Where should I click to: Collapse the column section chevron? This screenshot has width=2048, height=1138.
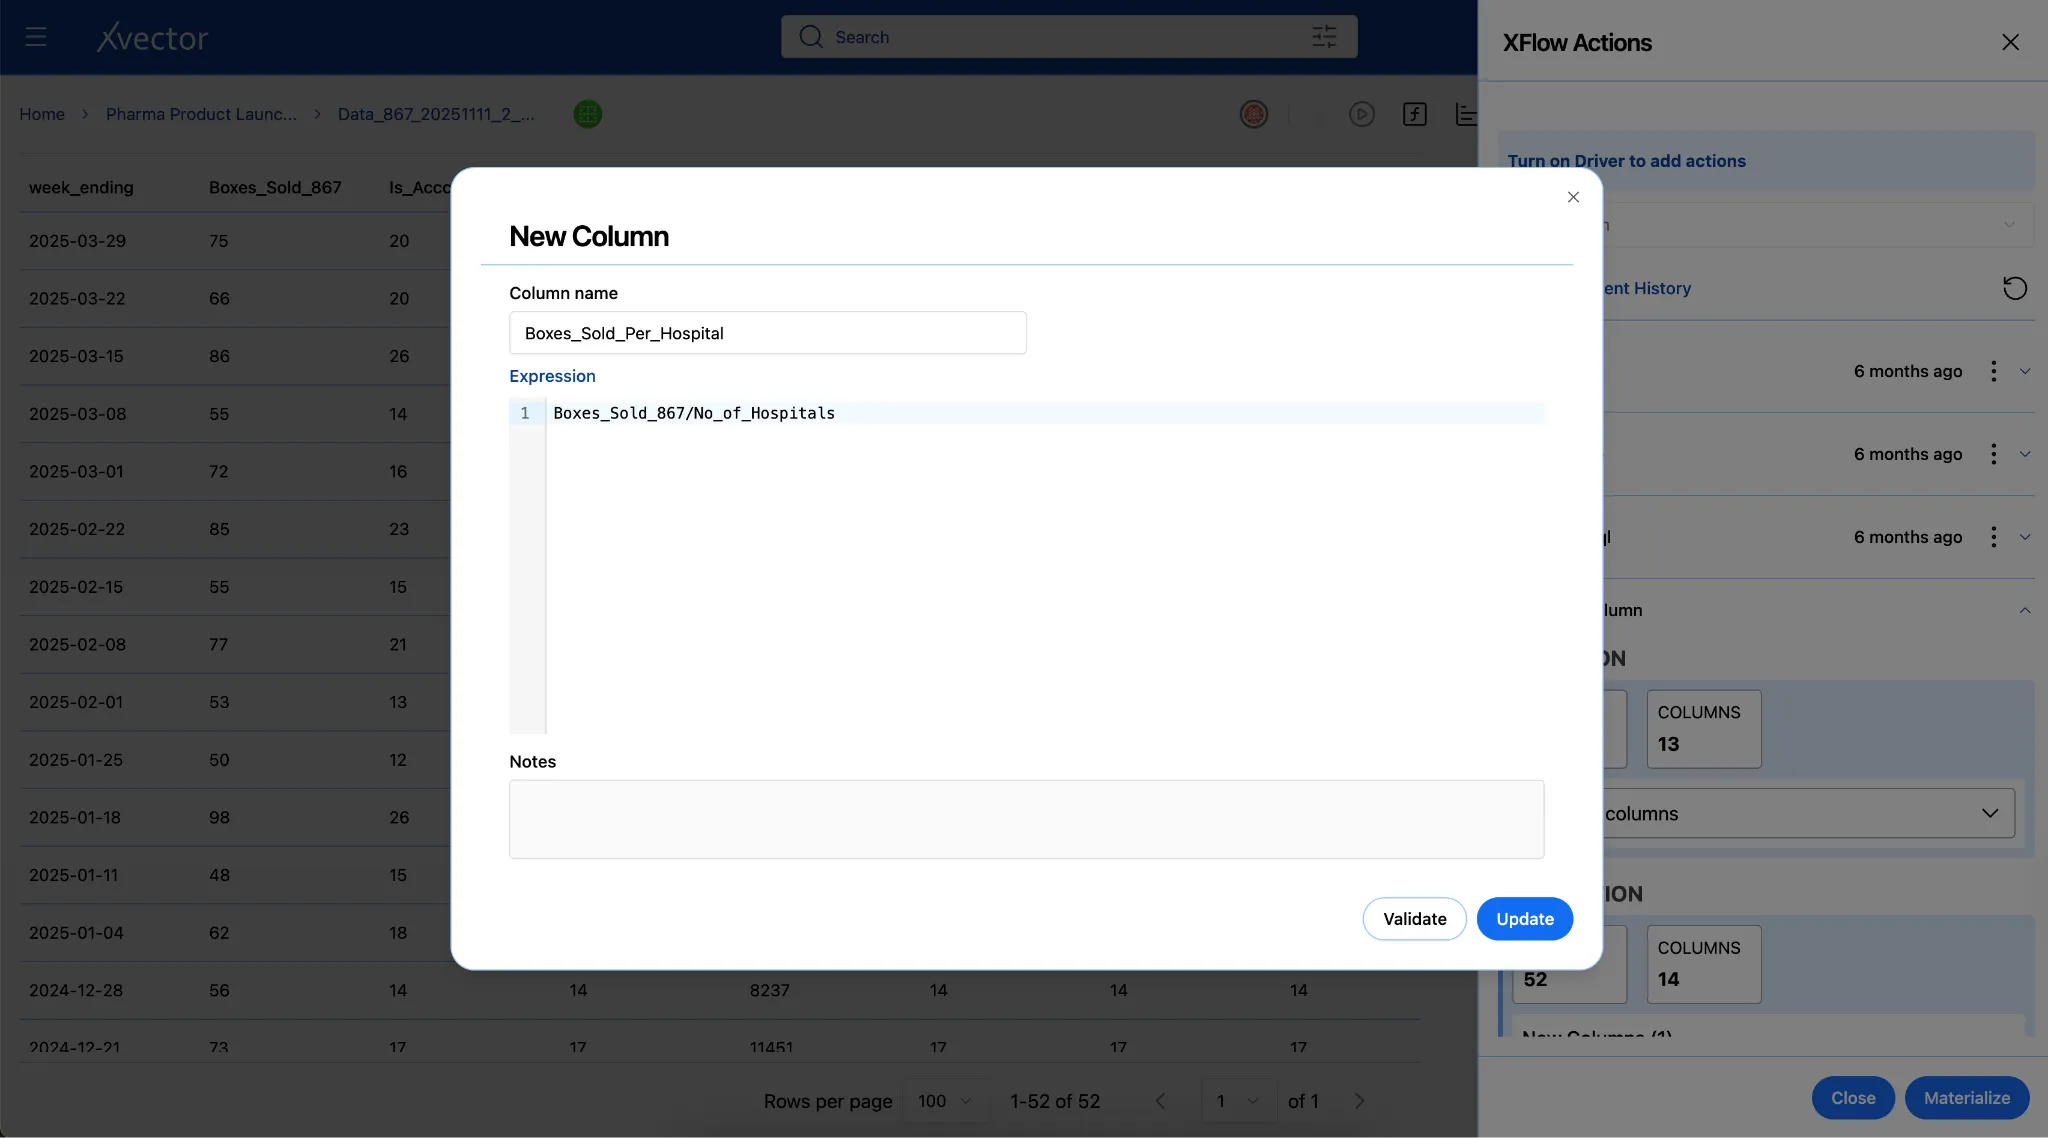coord(2025,610)
